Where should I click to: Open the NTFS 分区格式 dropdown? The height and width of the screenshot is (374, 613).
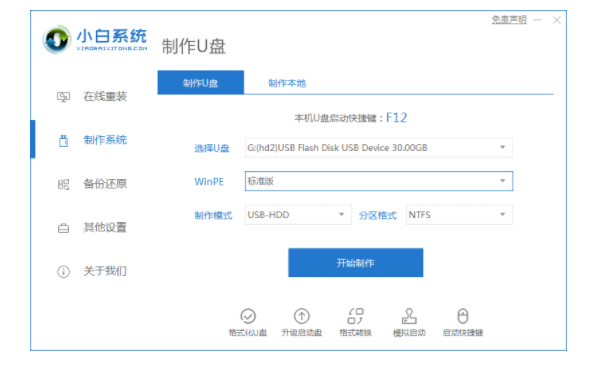coord(459,215)
